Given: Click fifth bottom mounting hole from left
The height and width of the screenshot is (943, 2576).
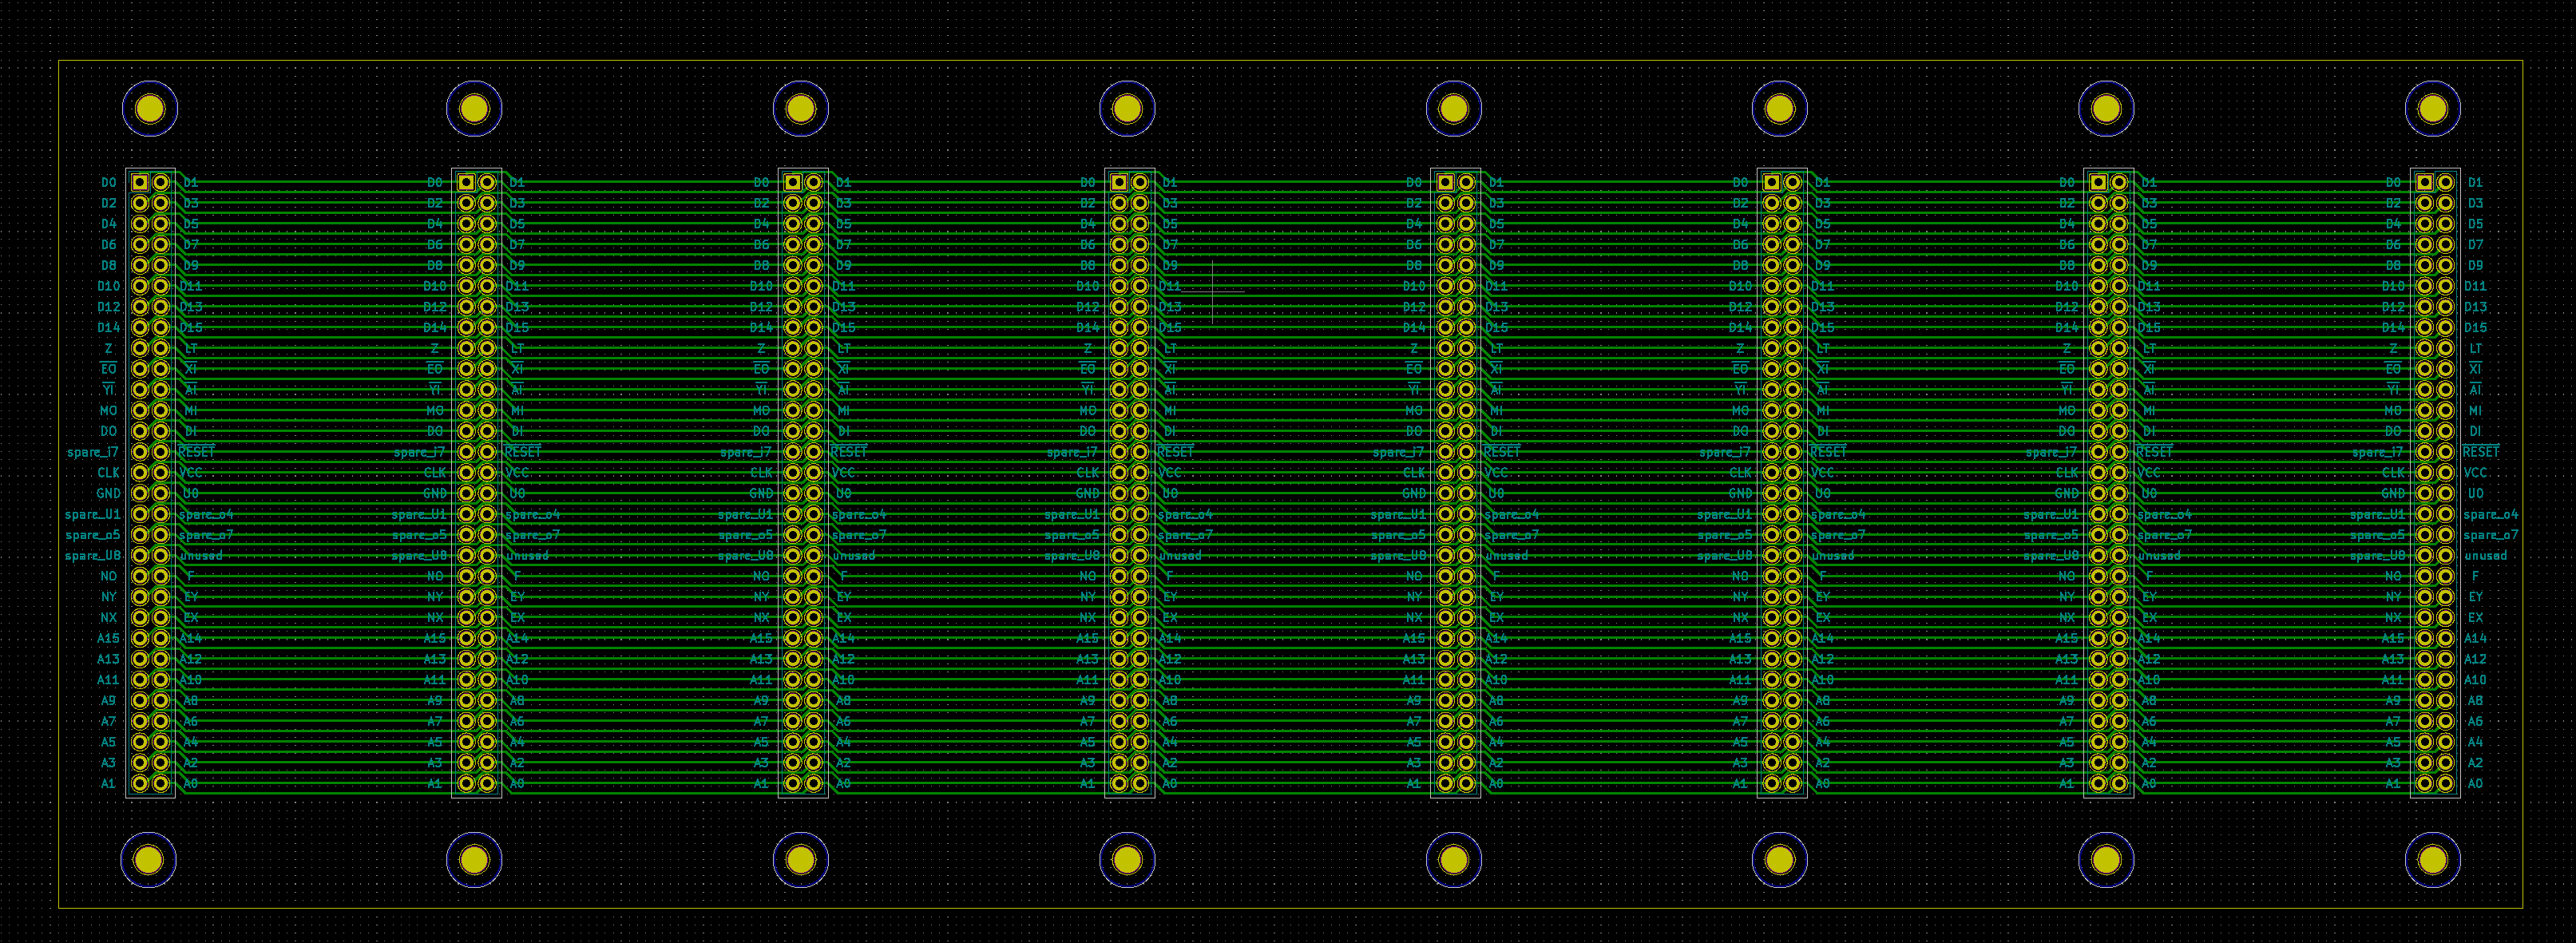Looking at the screenshot, I should point(1453,859).
